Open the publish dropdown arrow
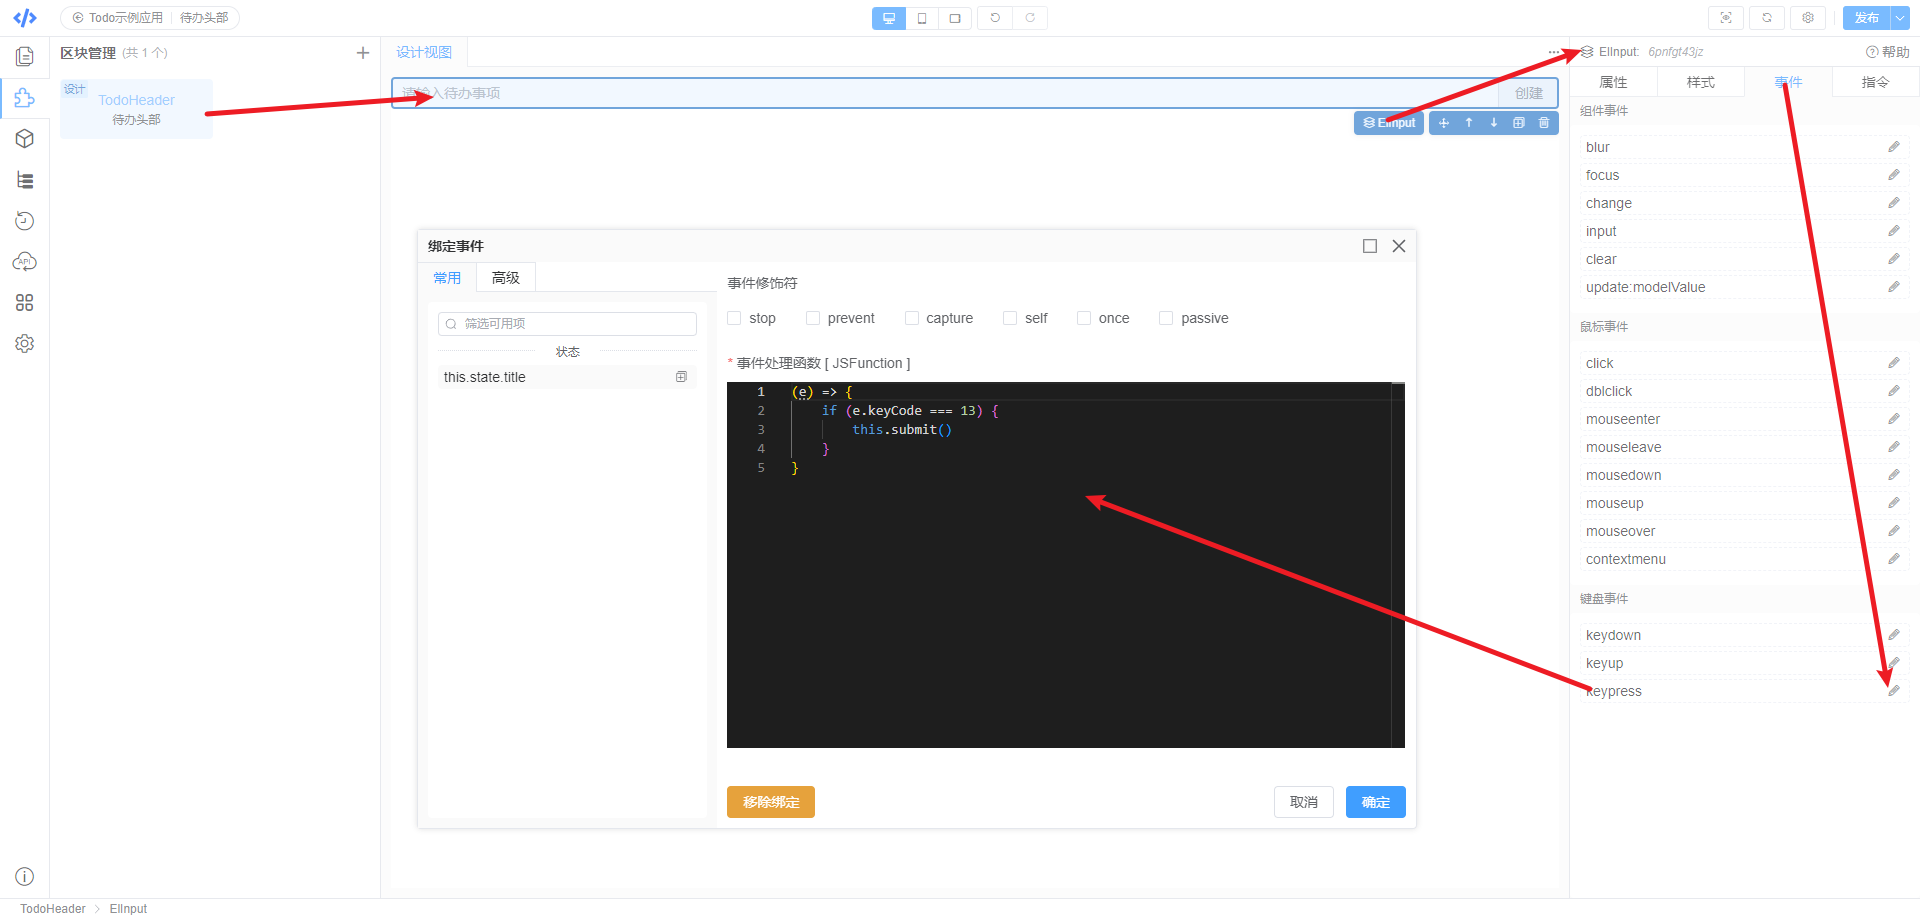The image size is (1920, 919). [x=1899, y=18]
